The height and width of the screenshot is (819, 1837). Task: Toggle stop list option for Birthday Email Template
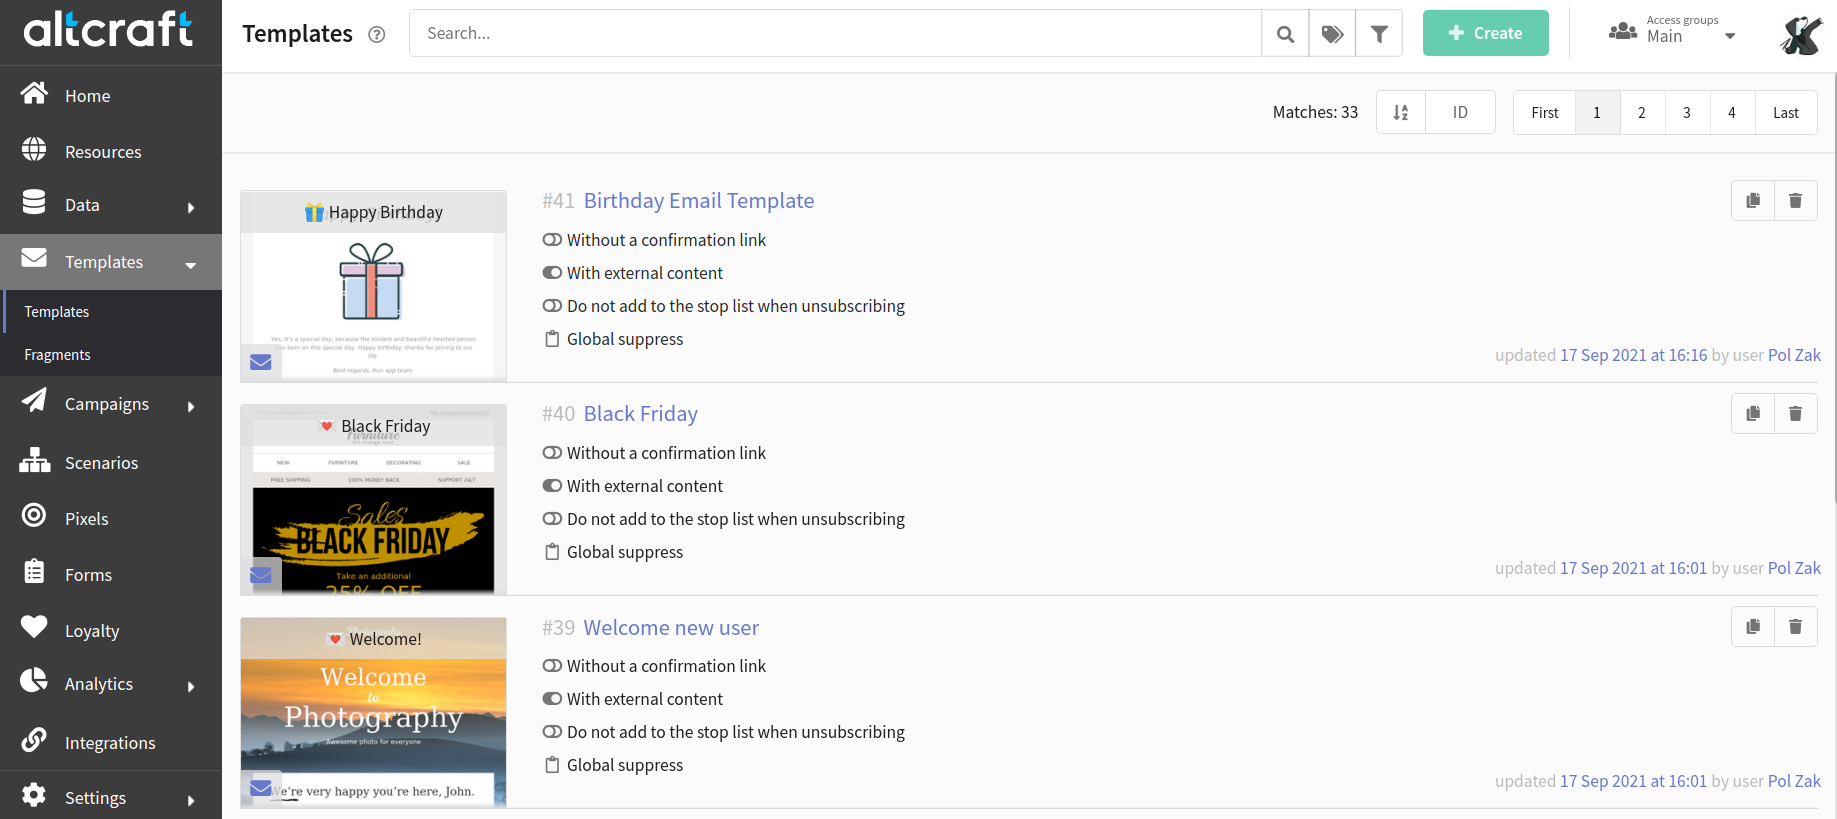(552, 306)
